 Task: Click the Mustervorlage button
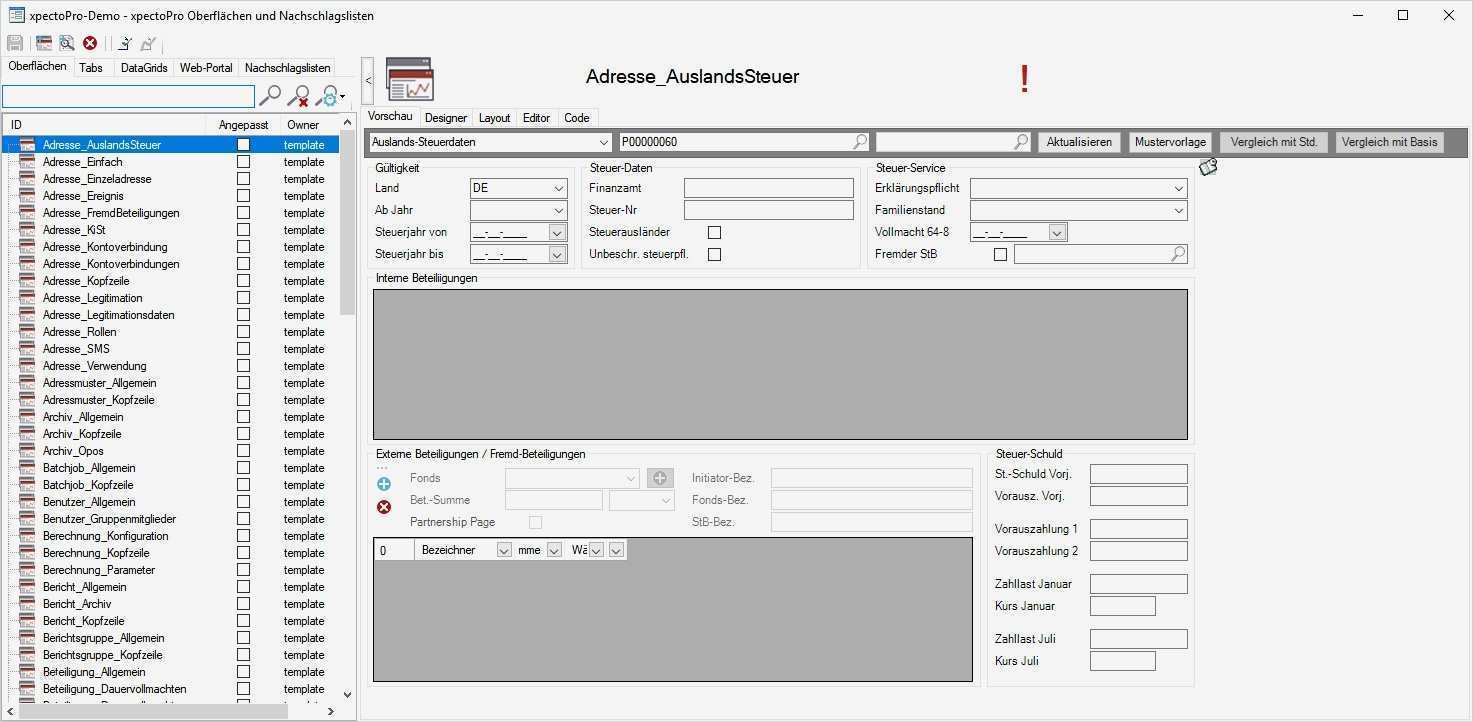(1171, 142)
